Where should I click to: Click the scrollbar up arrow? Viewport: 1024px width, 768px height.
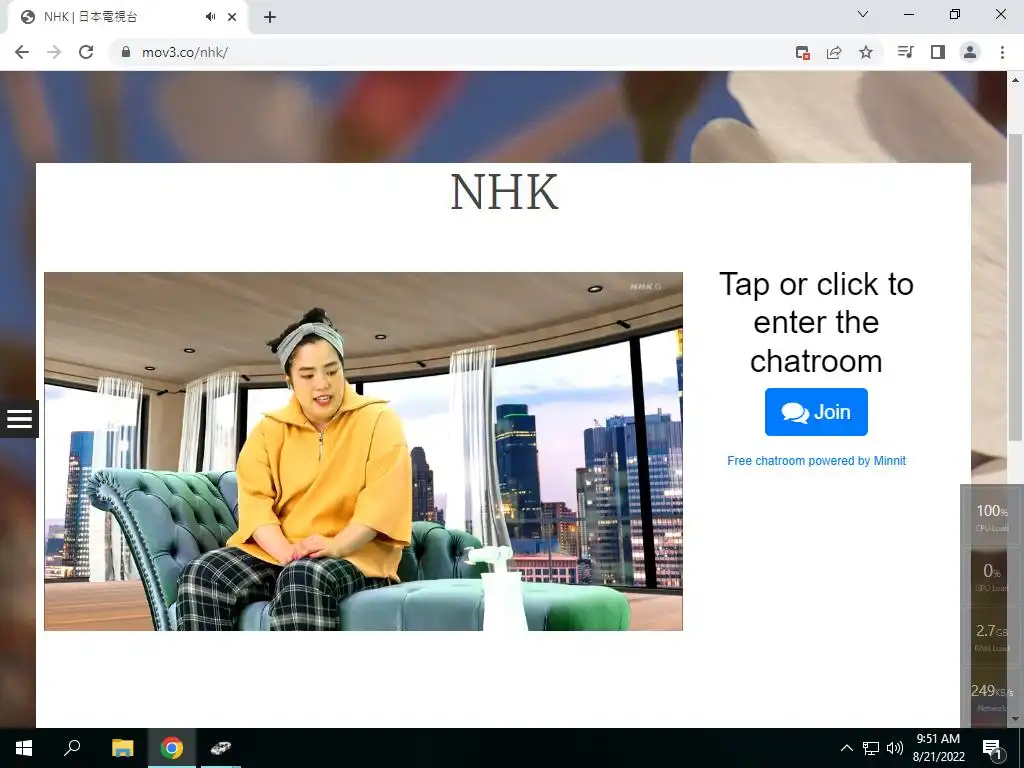1015,80
